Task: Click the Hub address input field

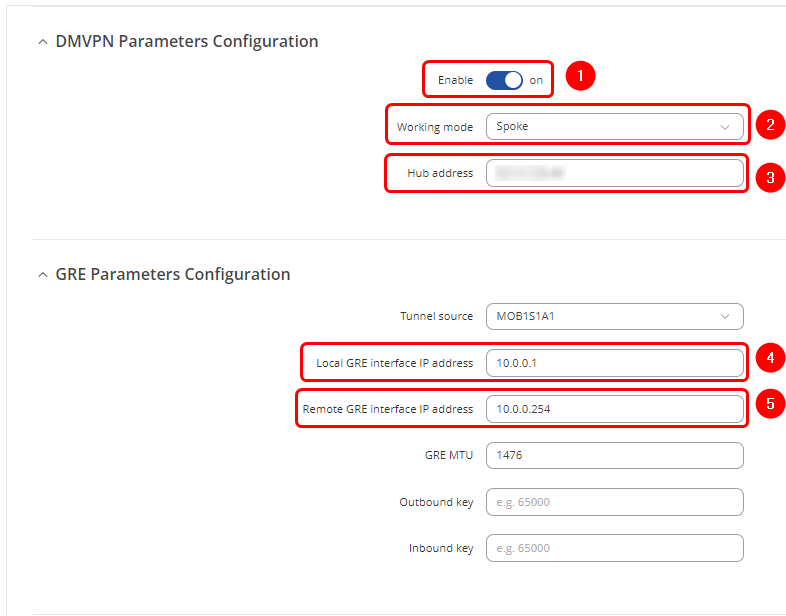Action: click(x=614, y=173)
